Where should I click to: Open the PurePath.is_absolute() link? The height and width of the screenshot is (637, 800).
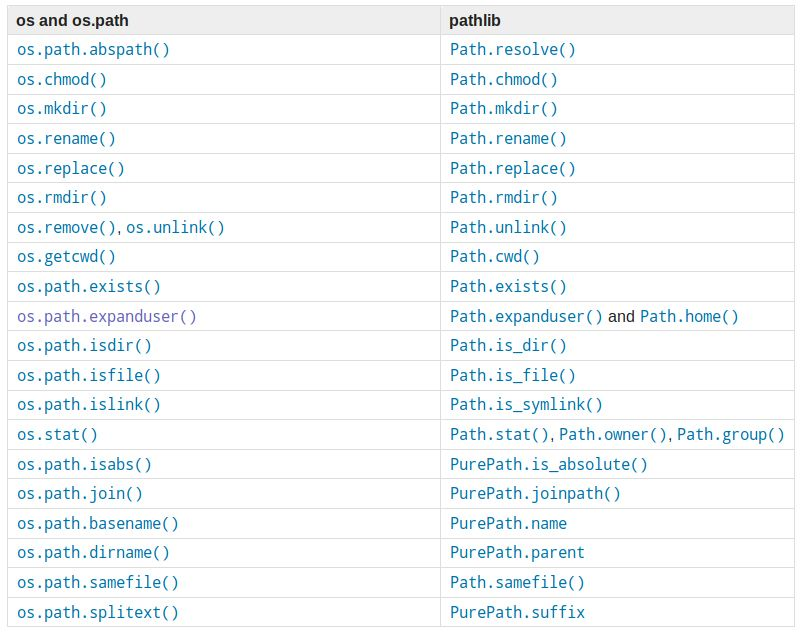coord(544,463)
